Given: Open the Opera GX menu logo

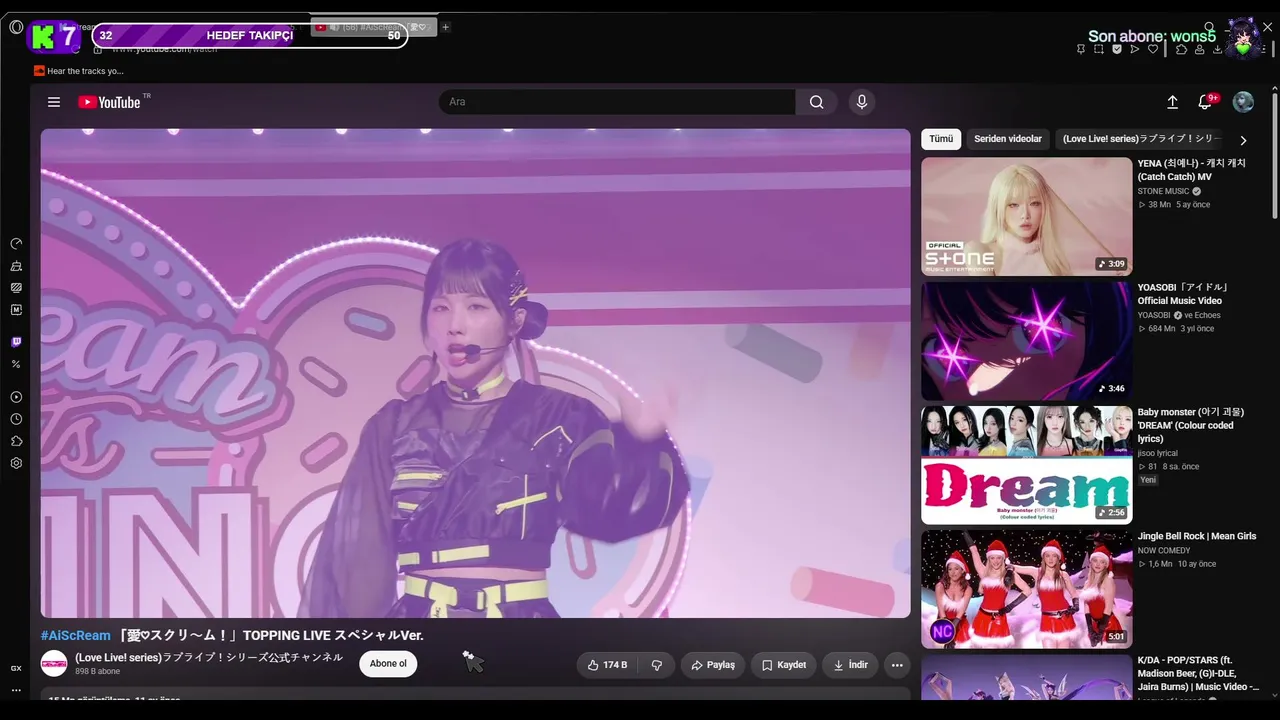Looking at the screenshot, I should click(x=16, y=27).
